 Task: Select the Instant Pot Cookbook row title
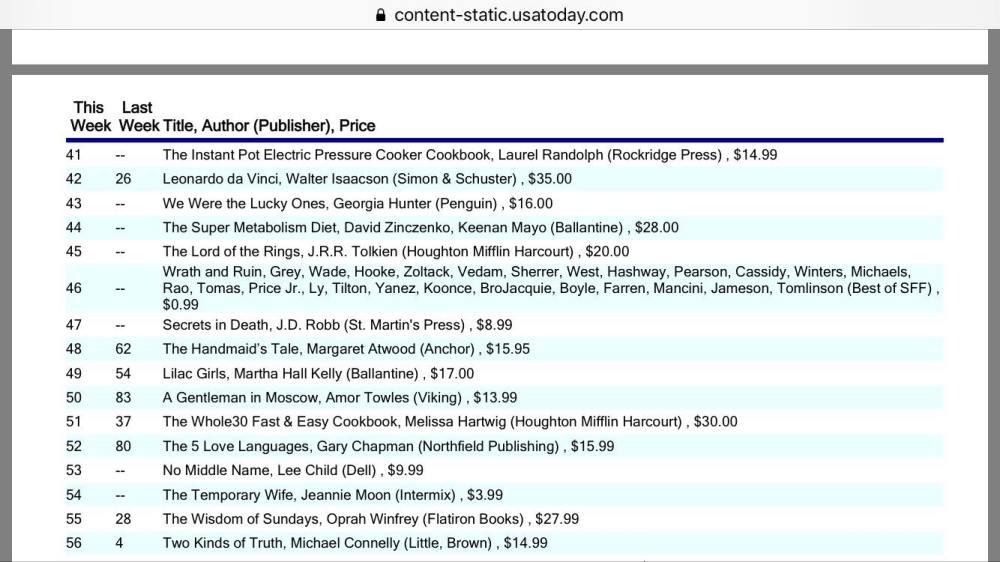pos(469,155)
